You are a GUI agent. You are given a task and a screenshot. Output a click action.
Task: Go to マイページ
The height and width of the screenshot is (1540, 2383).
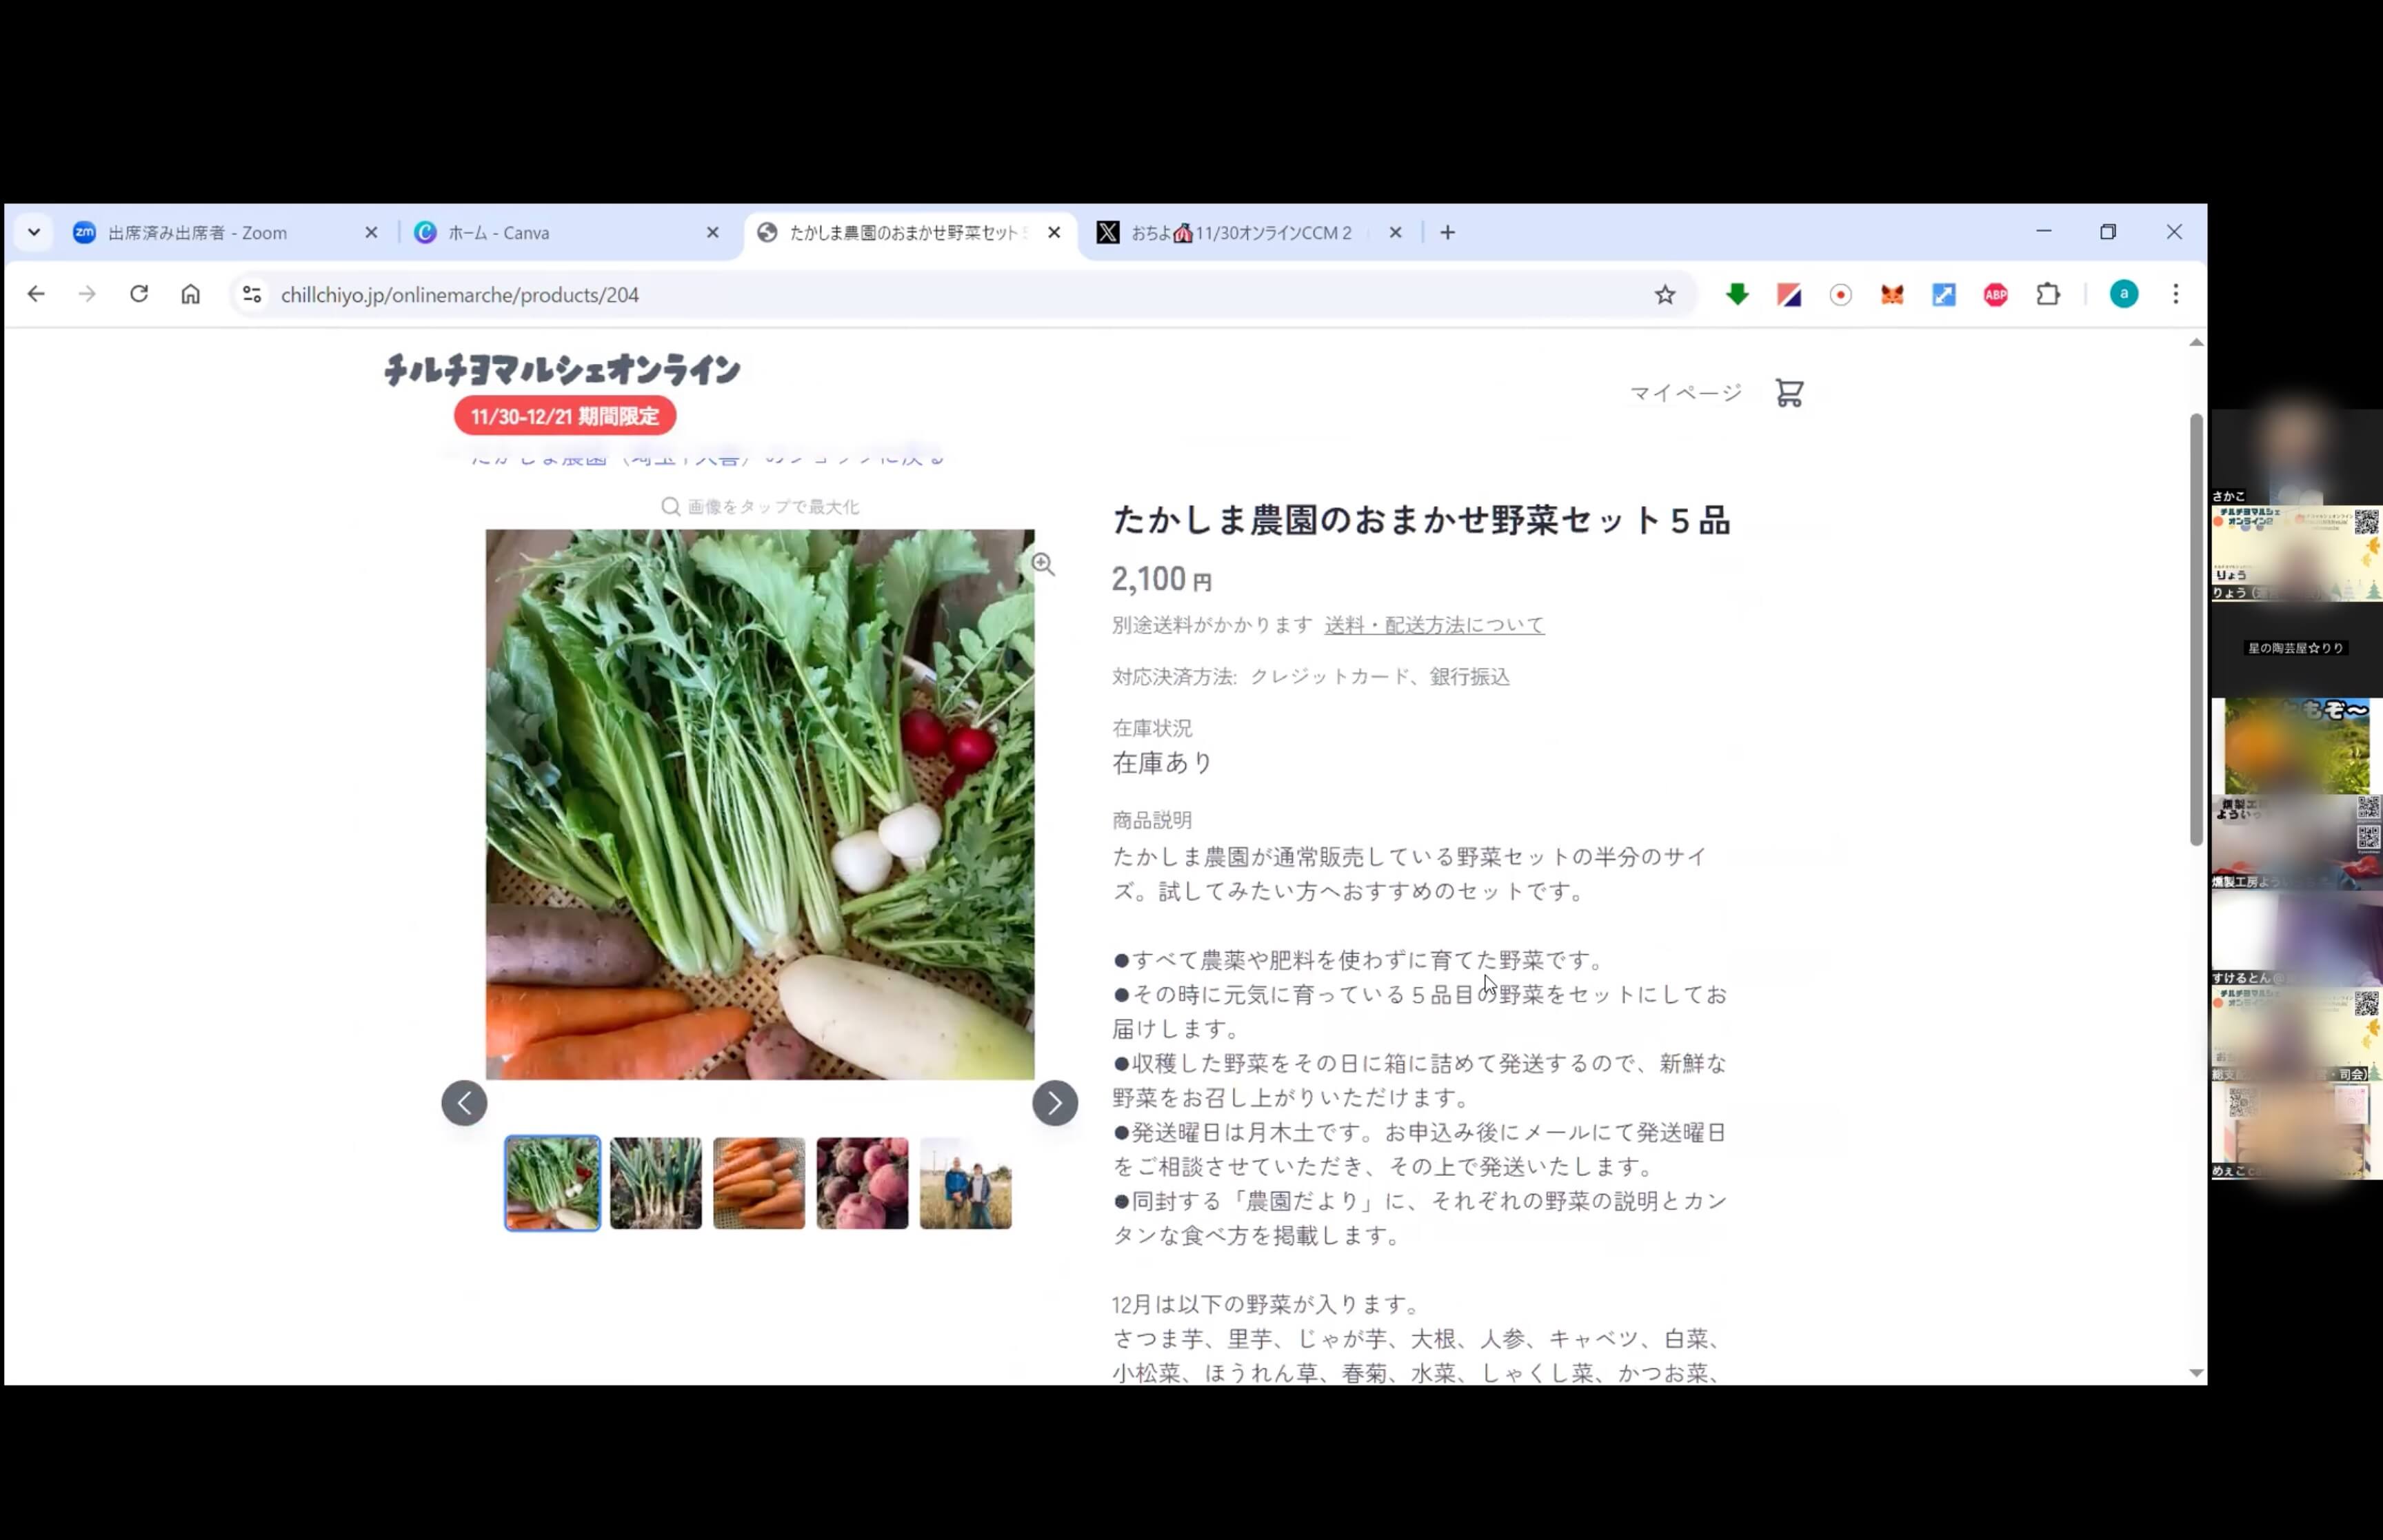coord(1685,393)
